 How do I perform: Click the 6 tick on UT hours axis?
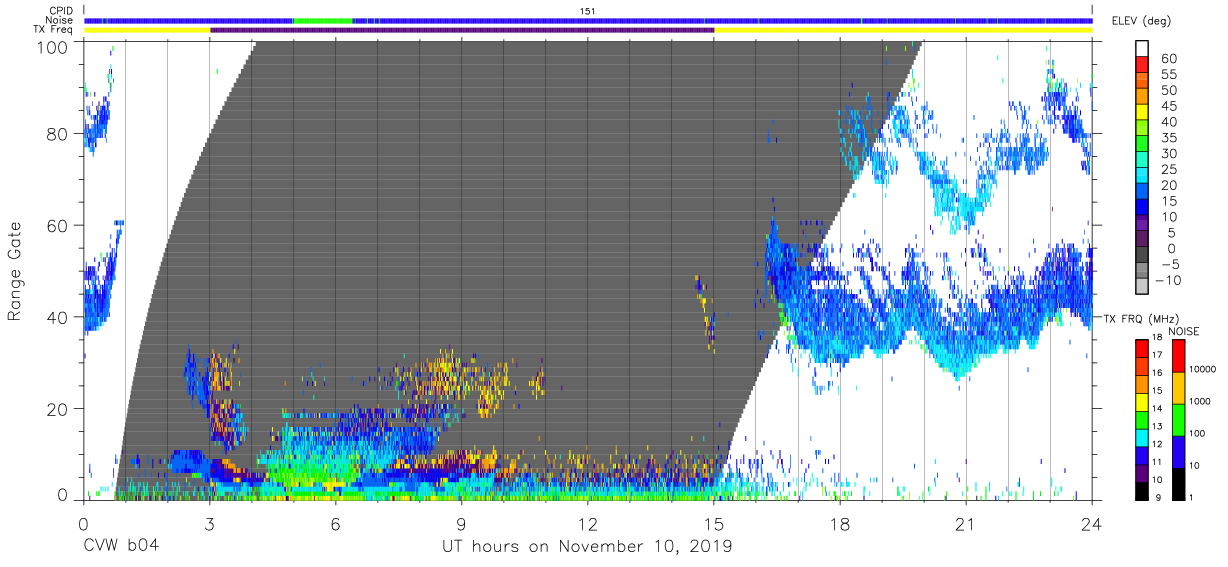[335, 524]
